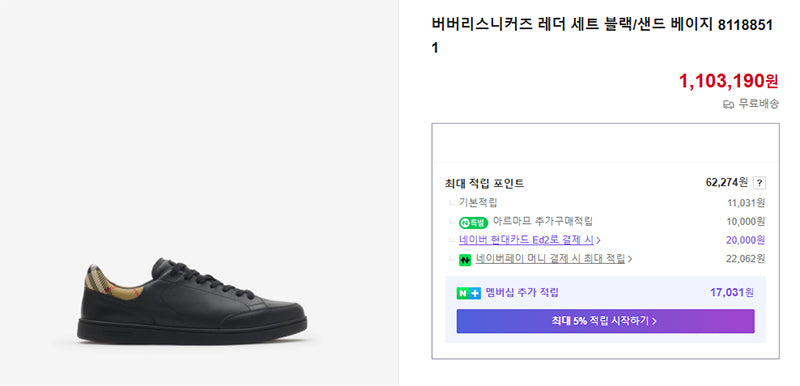
Task: Click the green N특별 badge icon
Action: point(473,222)
